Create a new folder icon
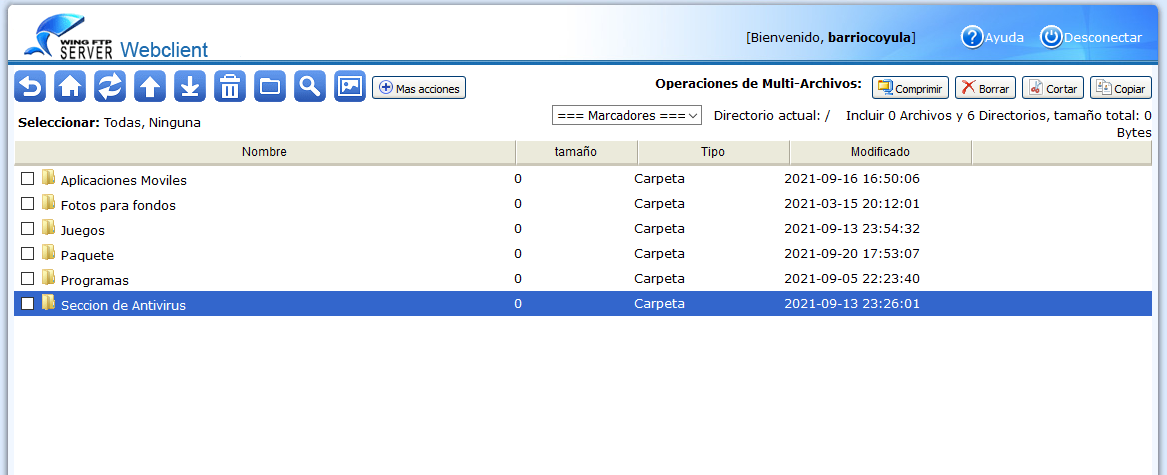Screen dimensions: 1167x475 (270, 87)
